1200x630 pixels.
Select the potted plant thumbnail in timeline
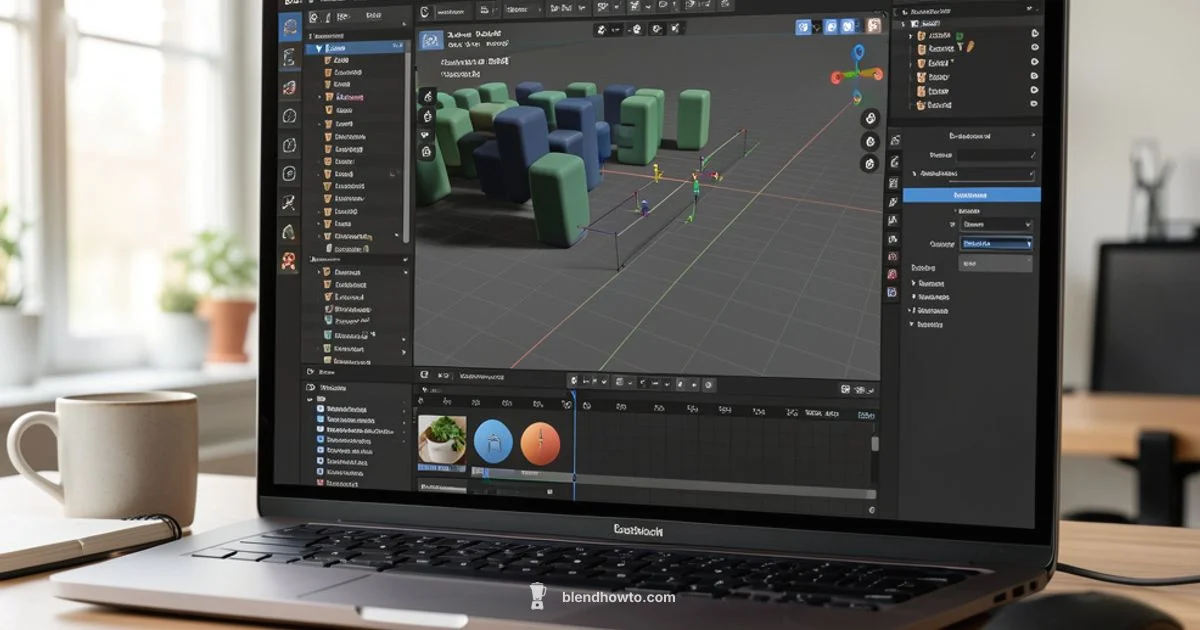441,440
